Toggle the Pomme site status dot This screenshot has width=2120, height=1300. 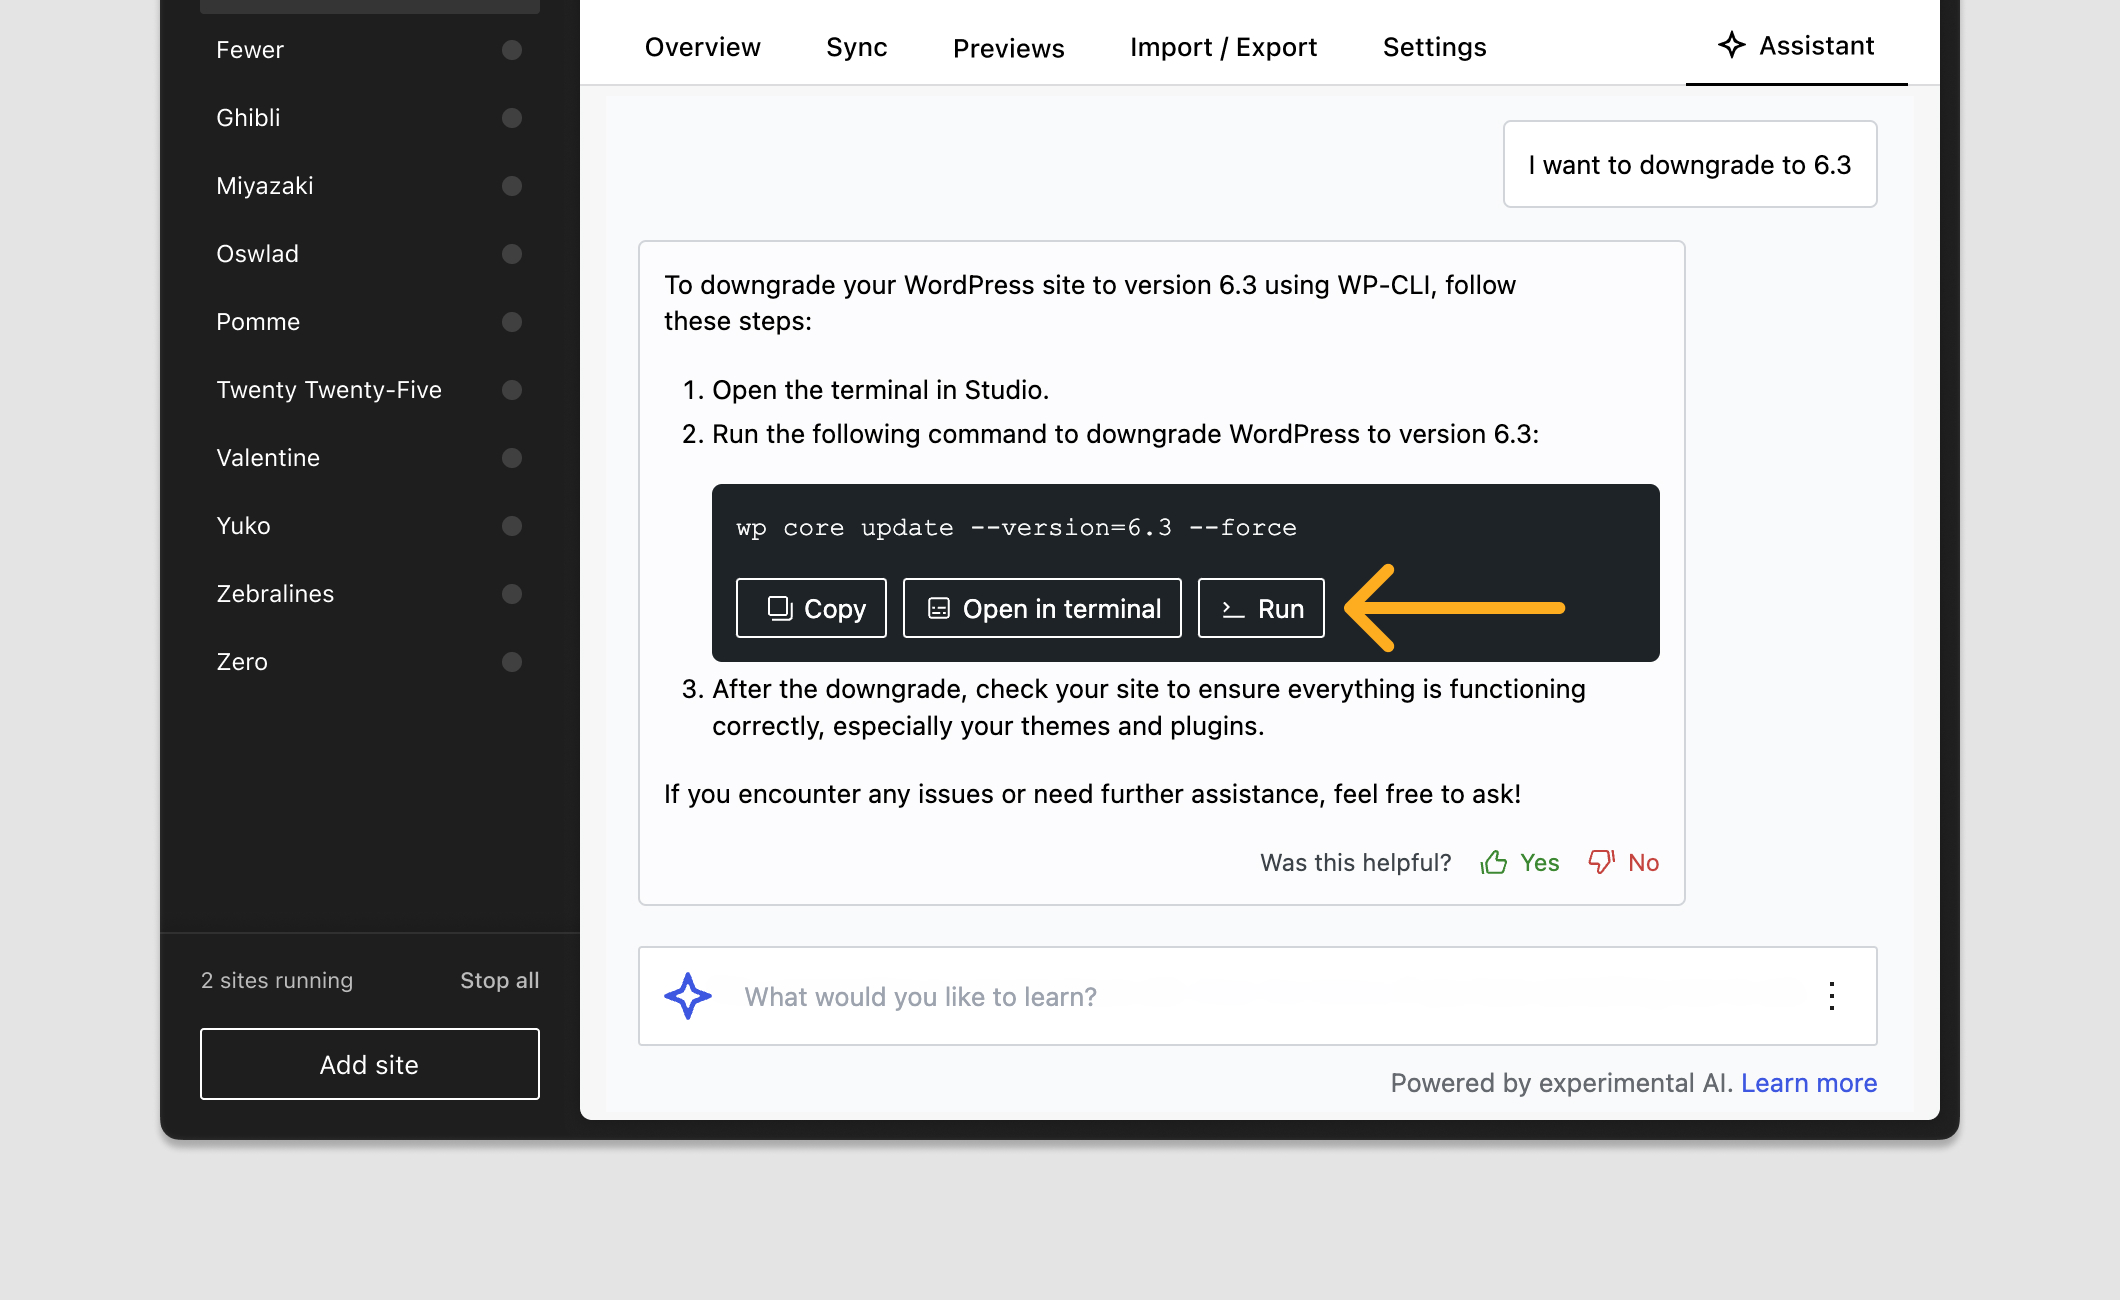(x=512, y=322)
